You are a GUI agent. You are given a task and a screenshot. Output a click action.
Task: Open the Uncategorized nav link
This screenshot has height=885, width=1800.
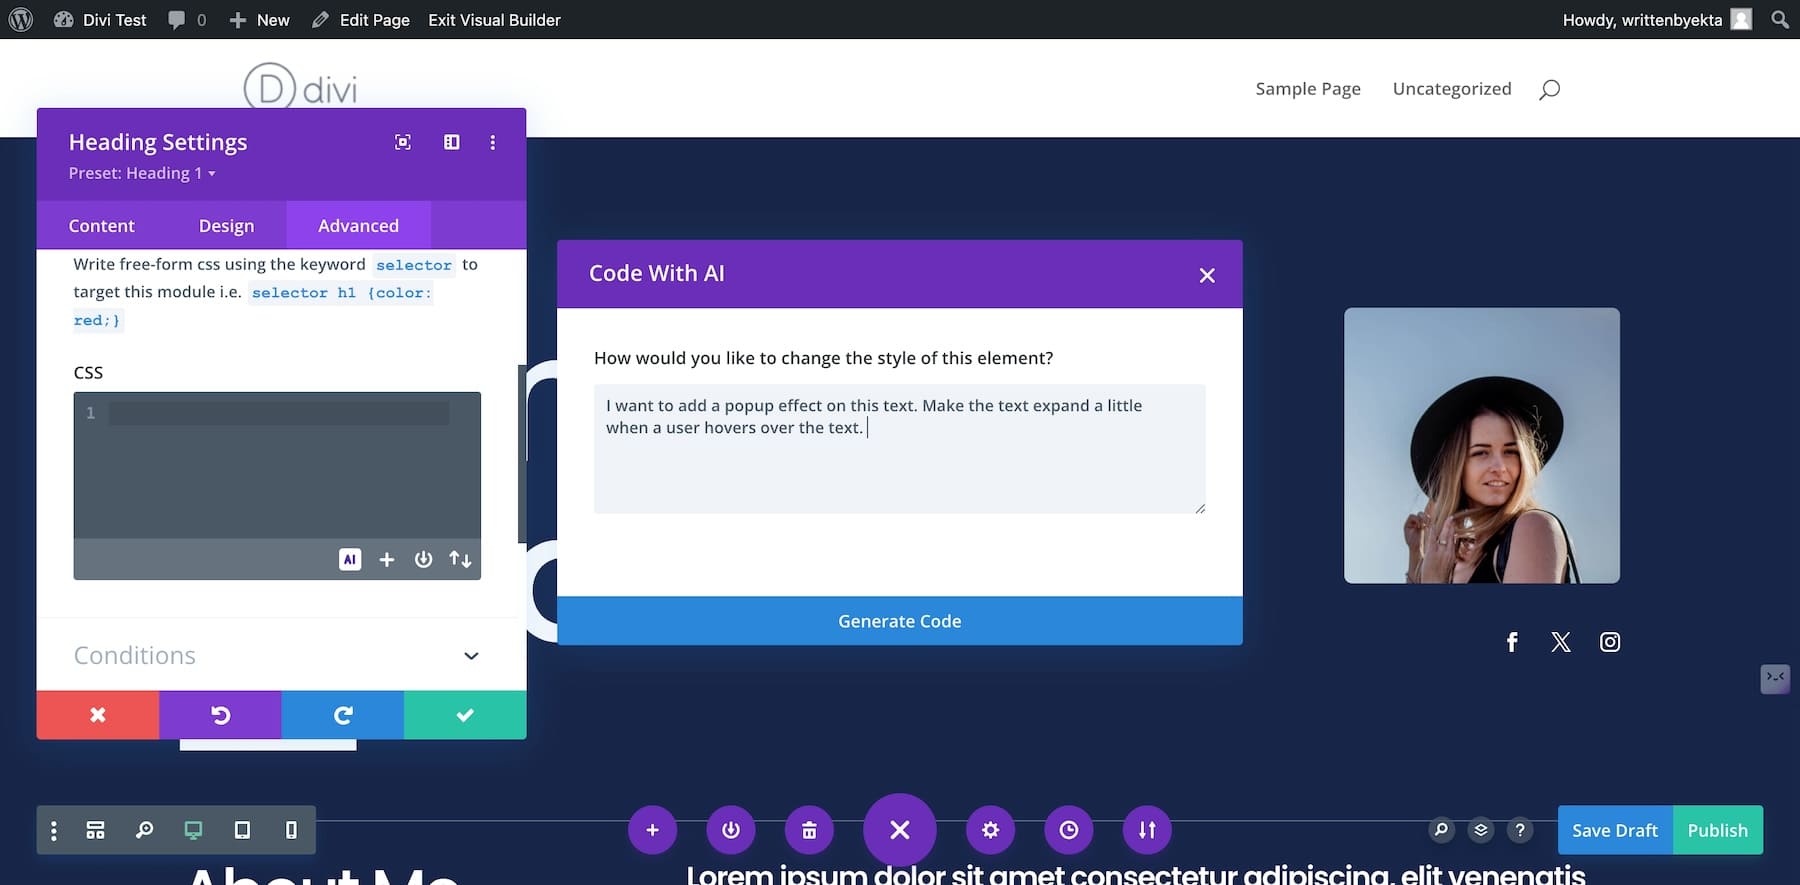click(x=1452, y=88)
